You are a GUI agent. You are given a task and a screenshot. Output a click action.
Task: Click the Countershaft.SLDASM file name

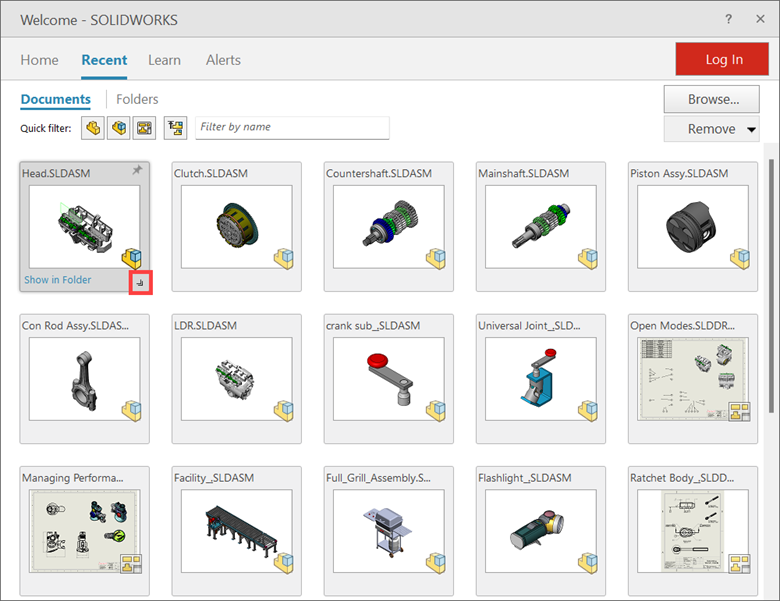click(x=379, y=173)
